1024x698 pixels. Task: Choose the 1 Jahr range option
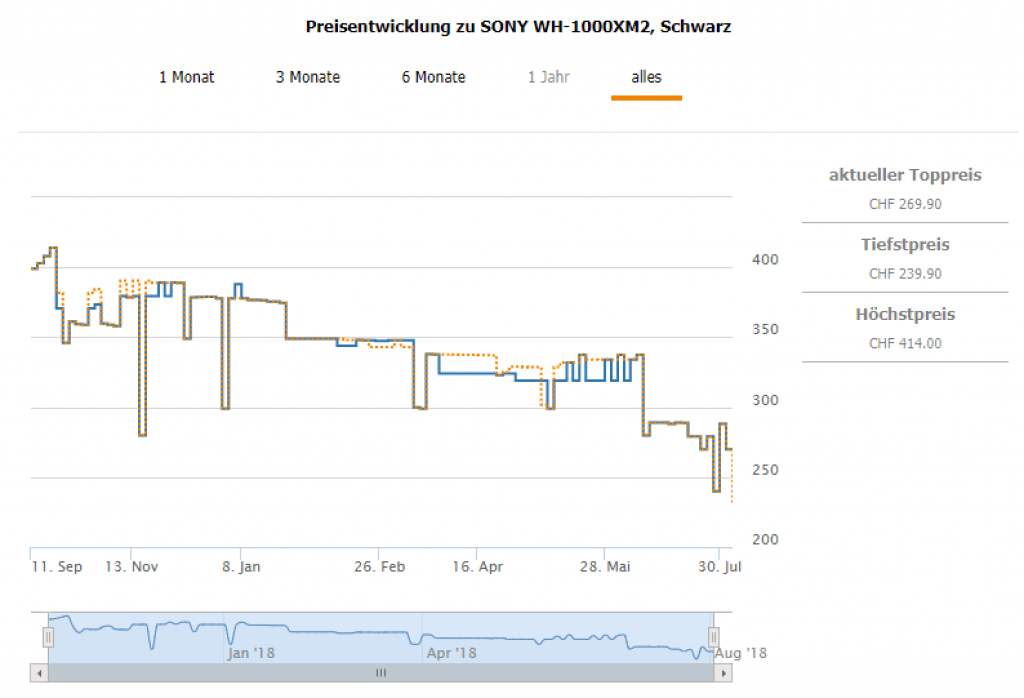[x=548, y=77]
